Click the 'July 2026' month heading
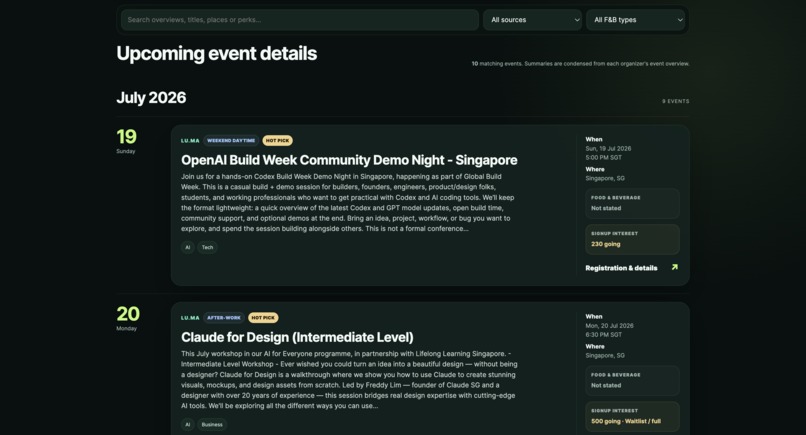Screen dimensions: 806x435 pos(151,98)
